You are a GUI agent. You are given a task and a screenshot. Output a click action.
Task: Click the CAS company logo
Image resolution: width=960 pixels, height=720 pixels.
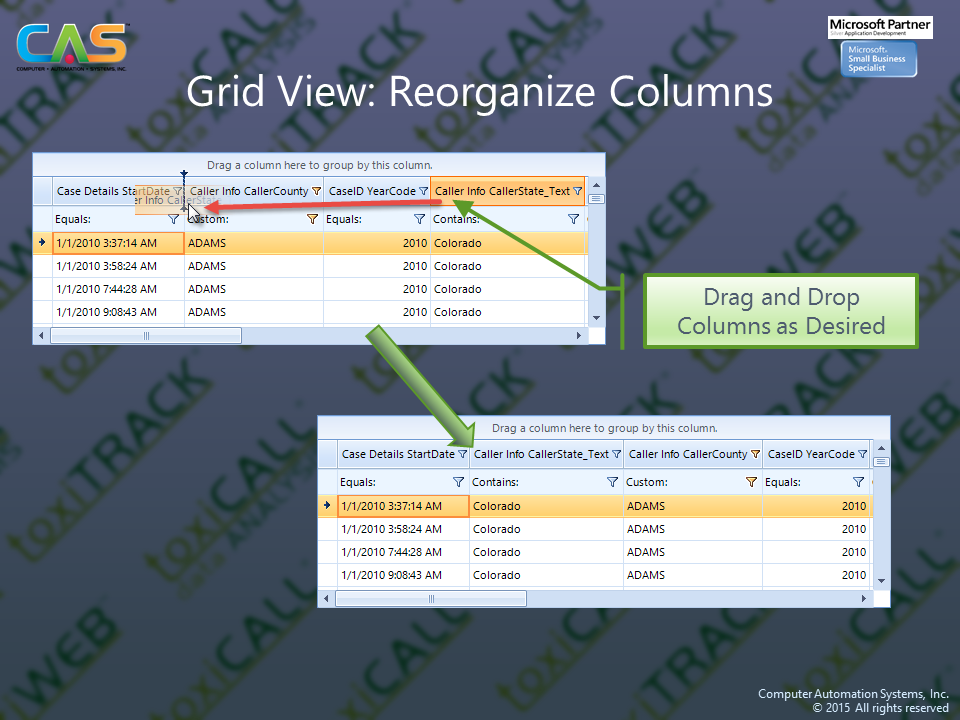[72, 47]
